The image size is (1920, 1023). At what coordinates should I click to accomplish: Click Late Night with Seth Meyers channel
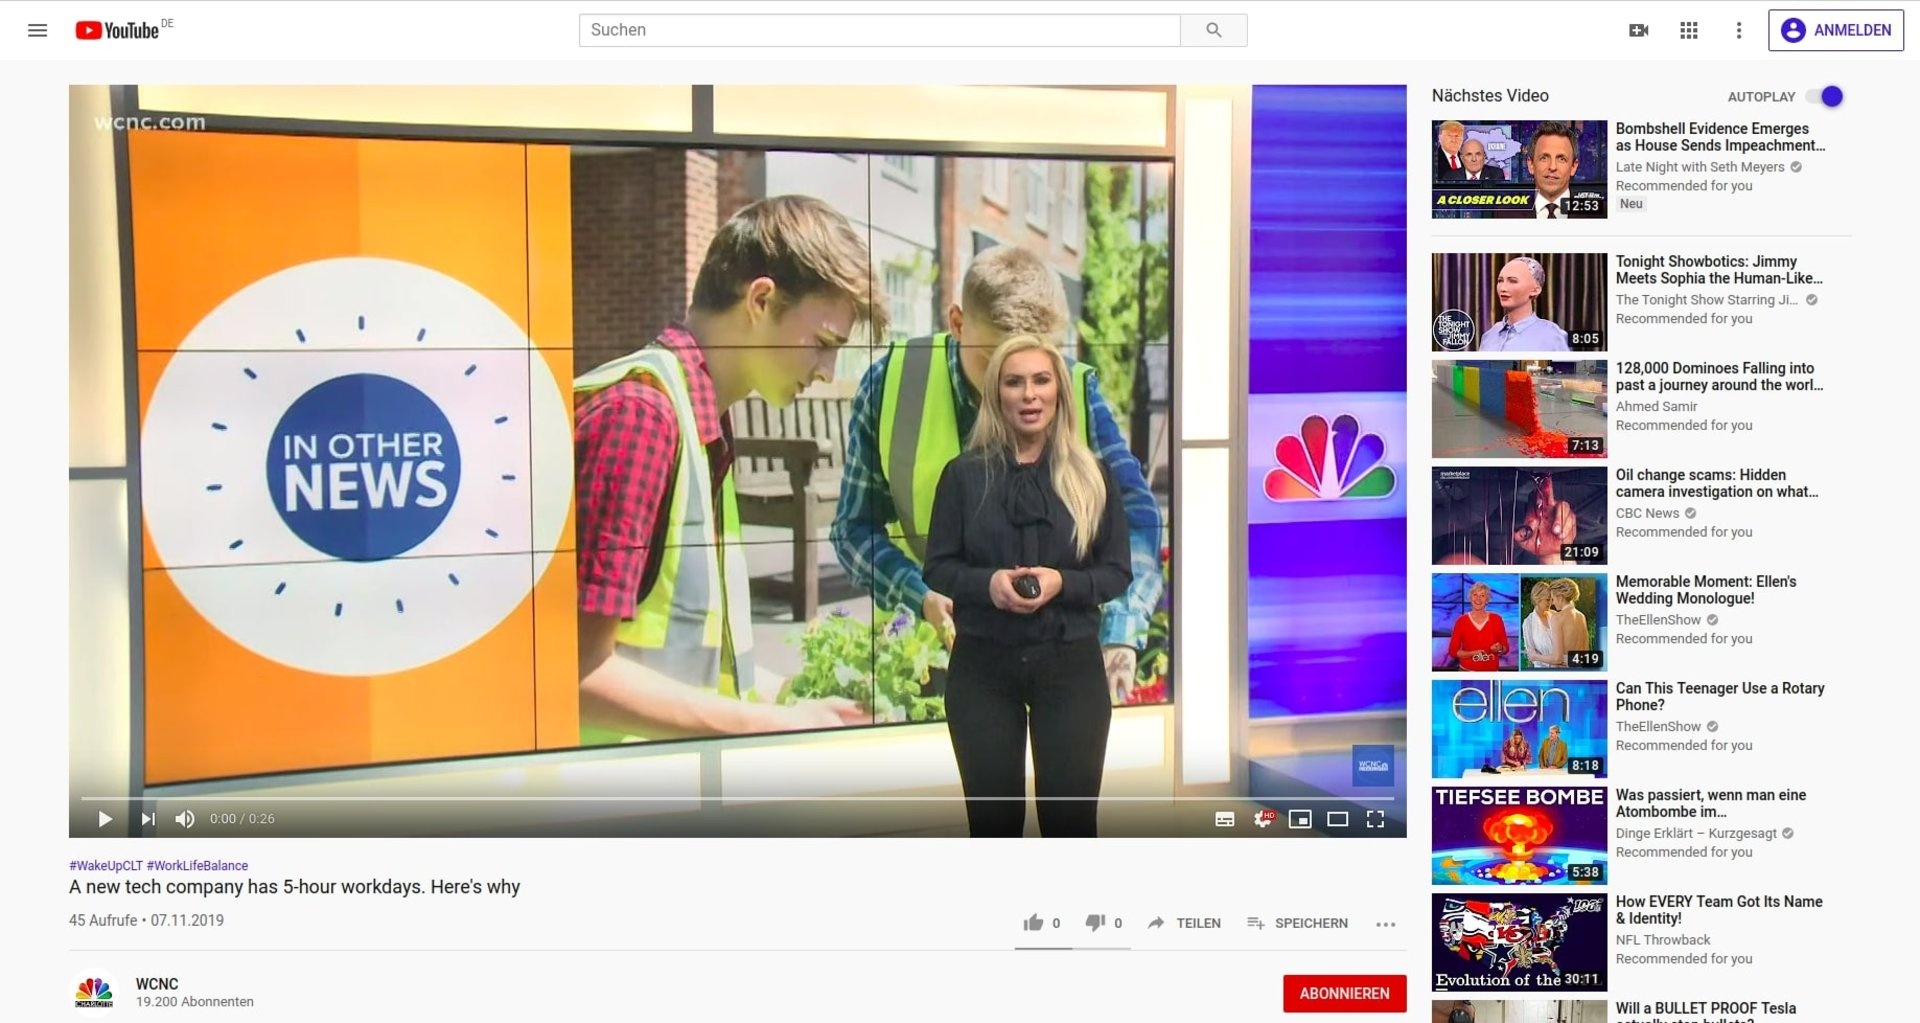1700,167
